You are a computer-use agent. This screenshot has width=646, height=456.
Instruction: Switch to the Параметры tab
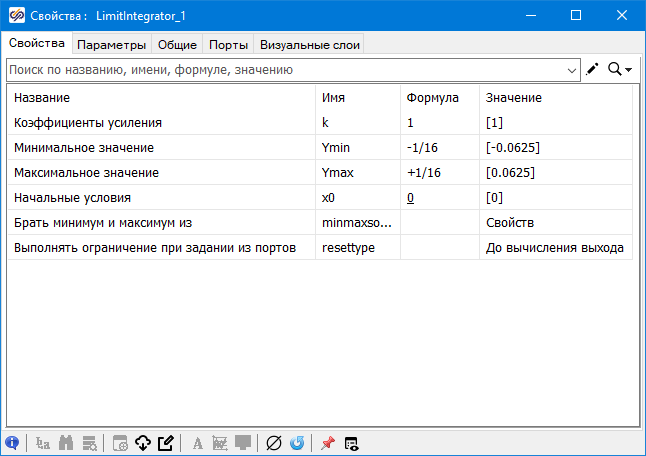[x=112, y=44]
